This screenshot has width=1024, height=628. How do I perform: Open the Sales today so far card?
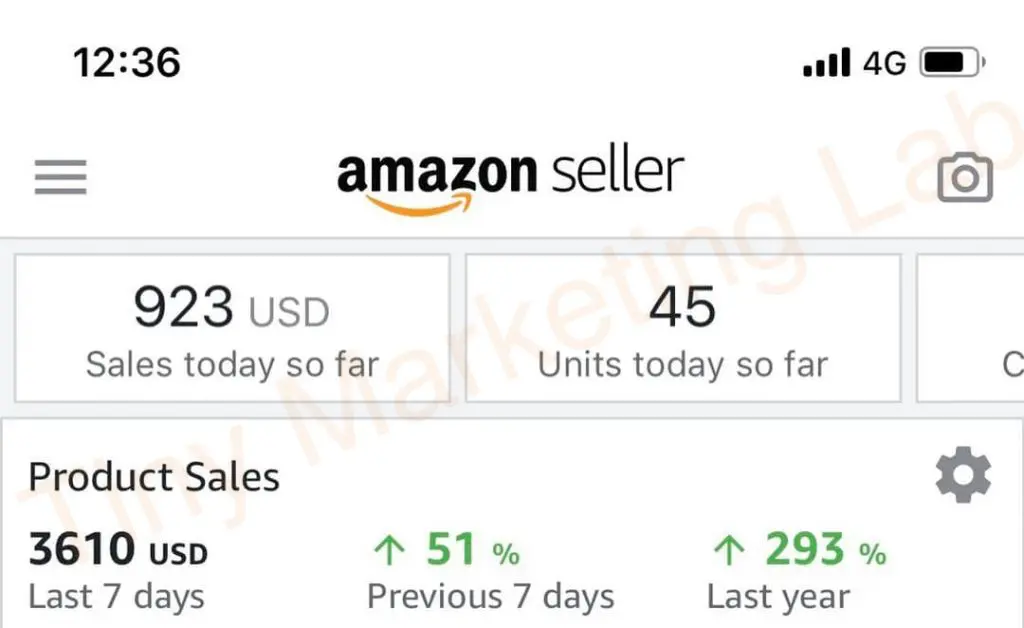[x=232, y=328]
